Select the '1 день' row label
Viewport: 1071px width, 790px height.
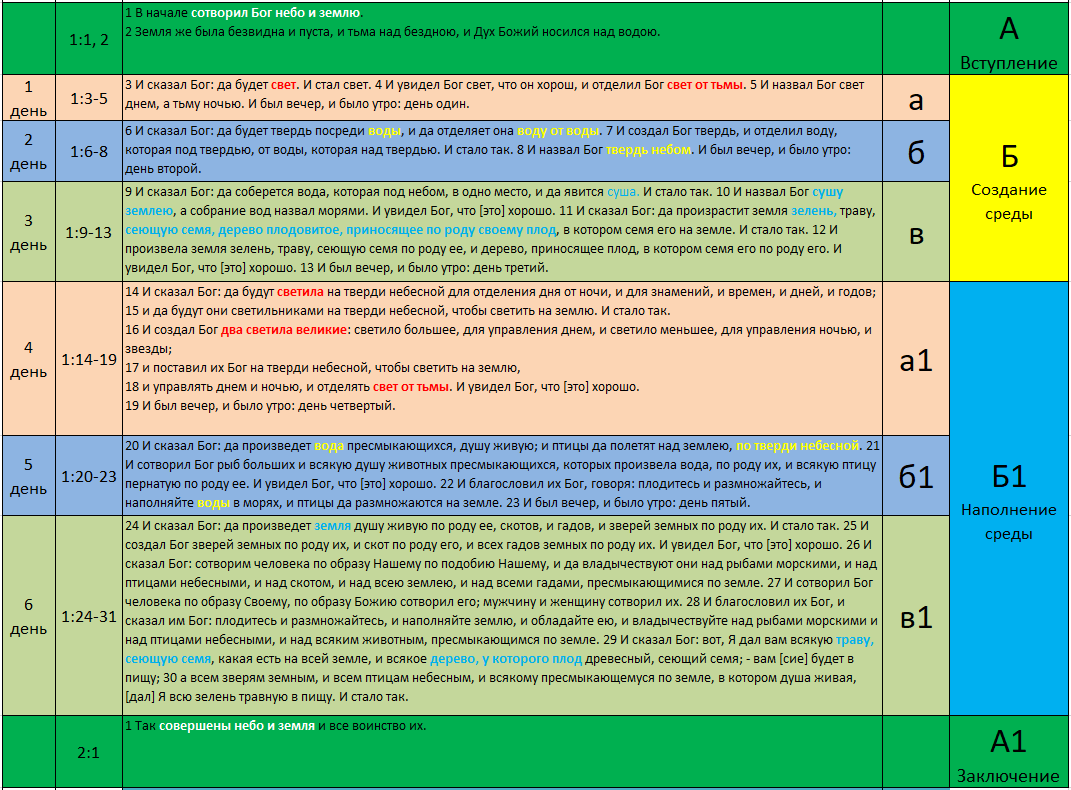coord(28,97)
